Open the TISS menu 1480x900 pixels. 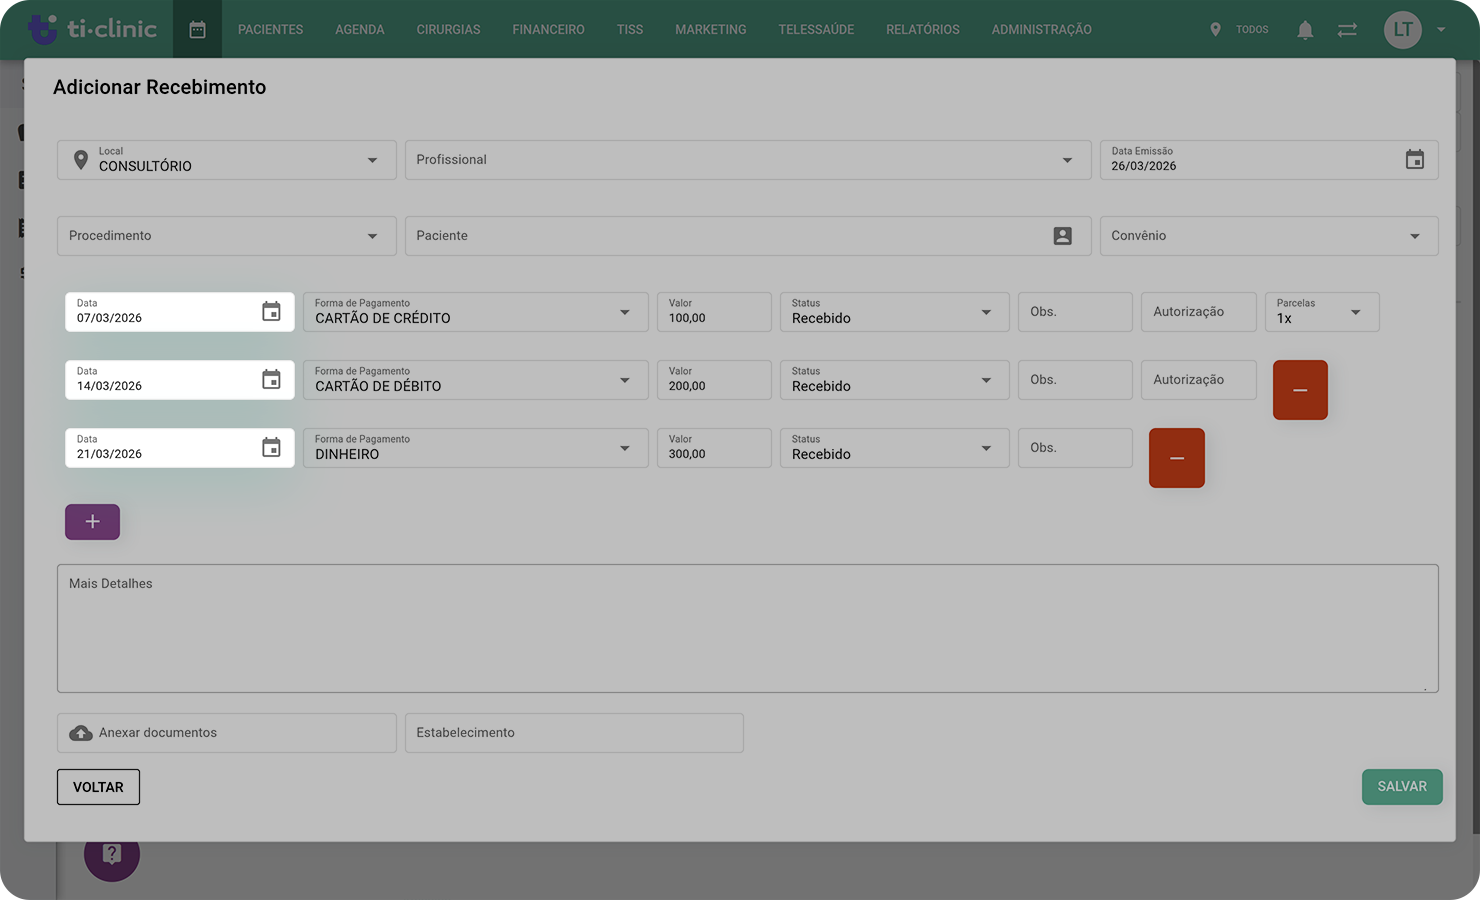click(x=630, y=30)
